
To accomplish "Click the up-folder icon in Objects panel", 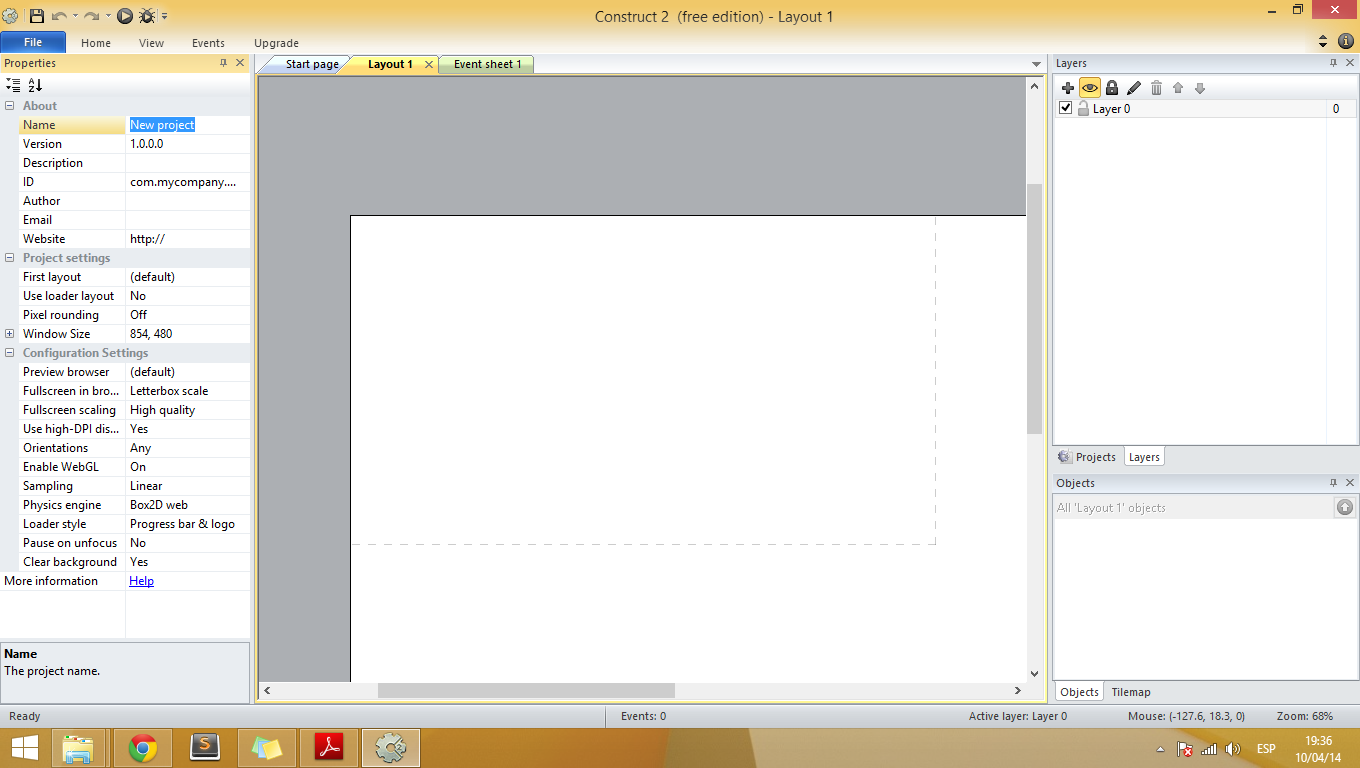I will point(1345,507).
